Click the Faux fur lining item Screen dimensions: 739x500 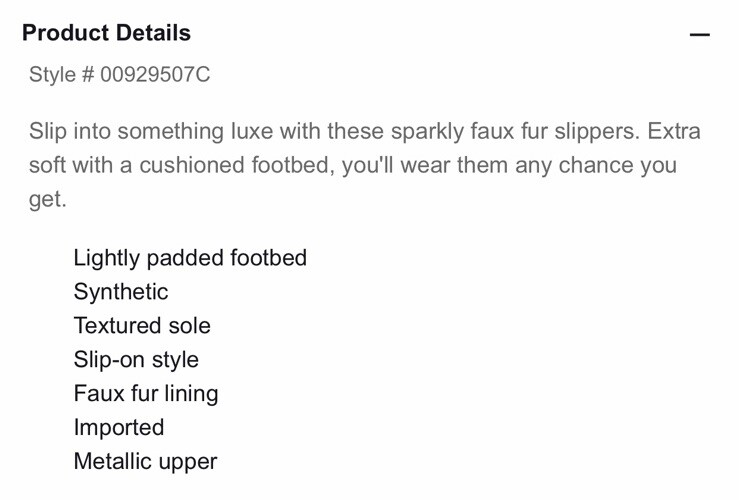(146, 393)
